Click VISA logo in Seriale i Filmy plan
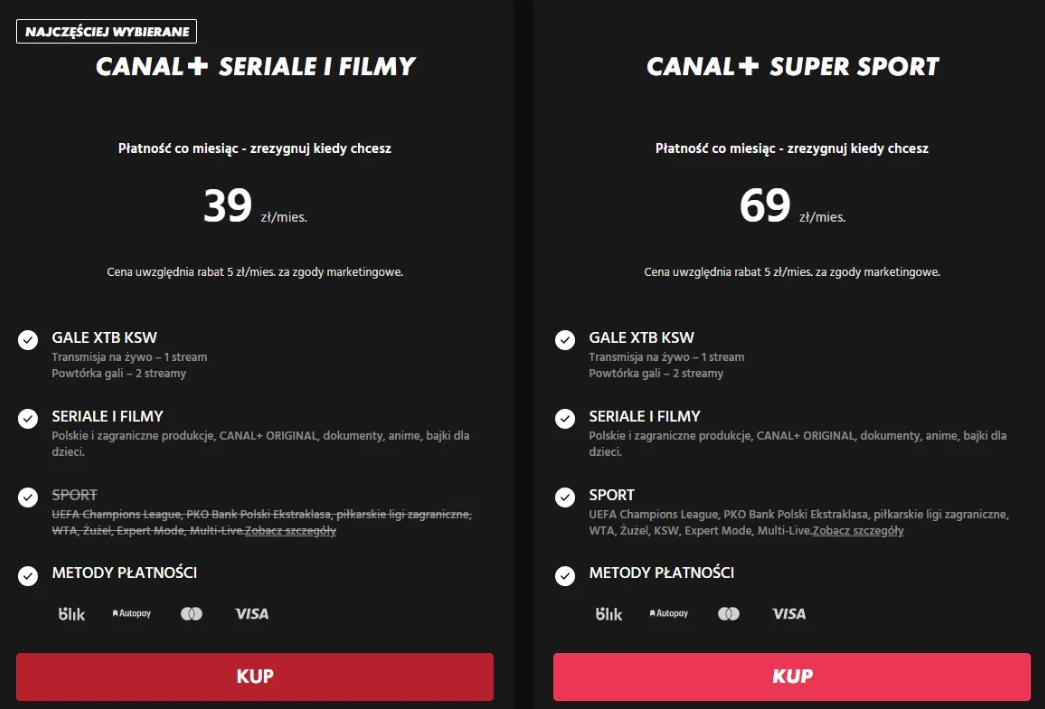 point(251,614)
